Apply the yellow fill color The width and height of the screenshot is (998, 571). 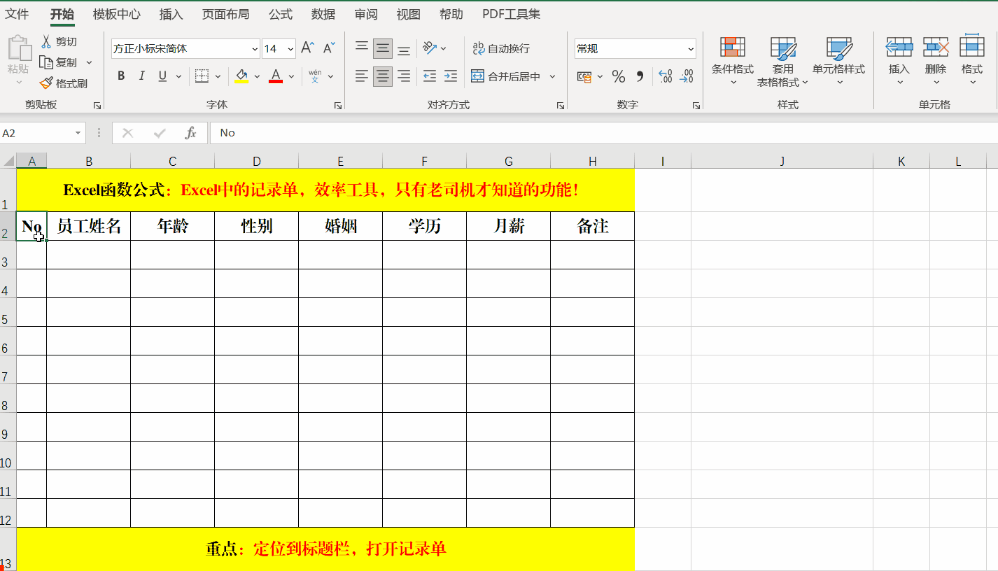coord(241,76)
